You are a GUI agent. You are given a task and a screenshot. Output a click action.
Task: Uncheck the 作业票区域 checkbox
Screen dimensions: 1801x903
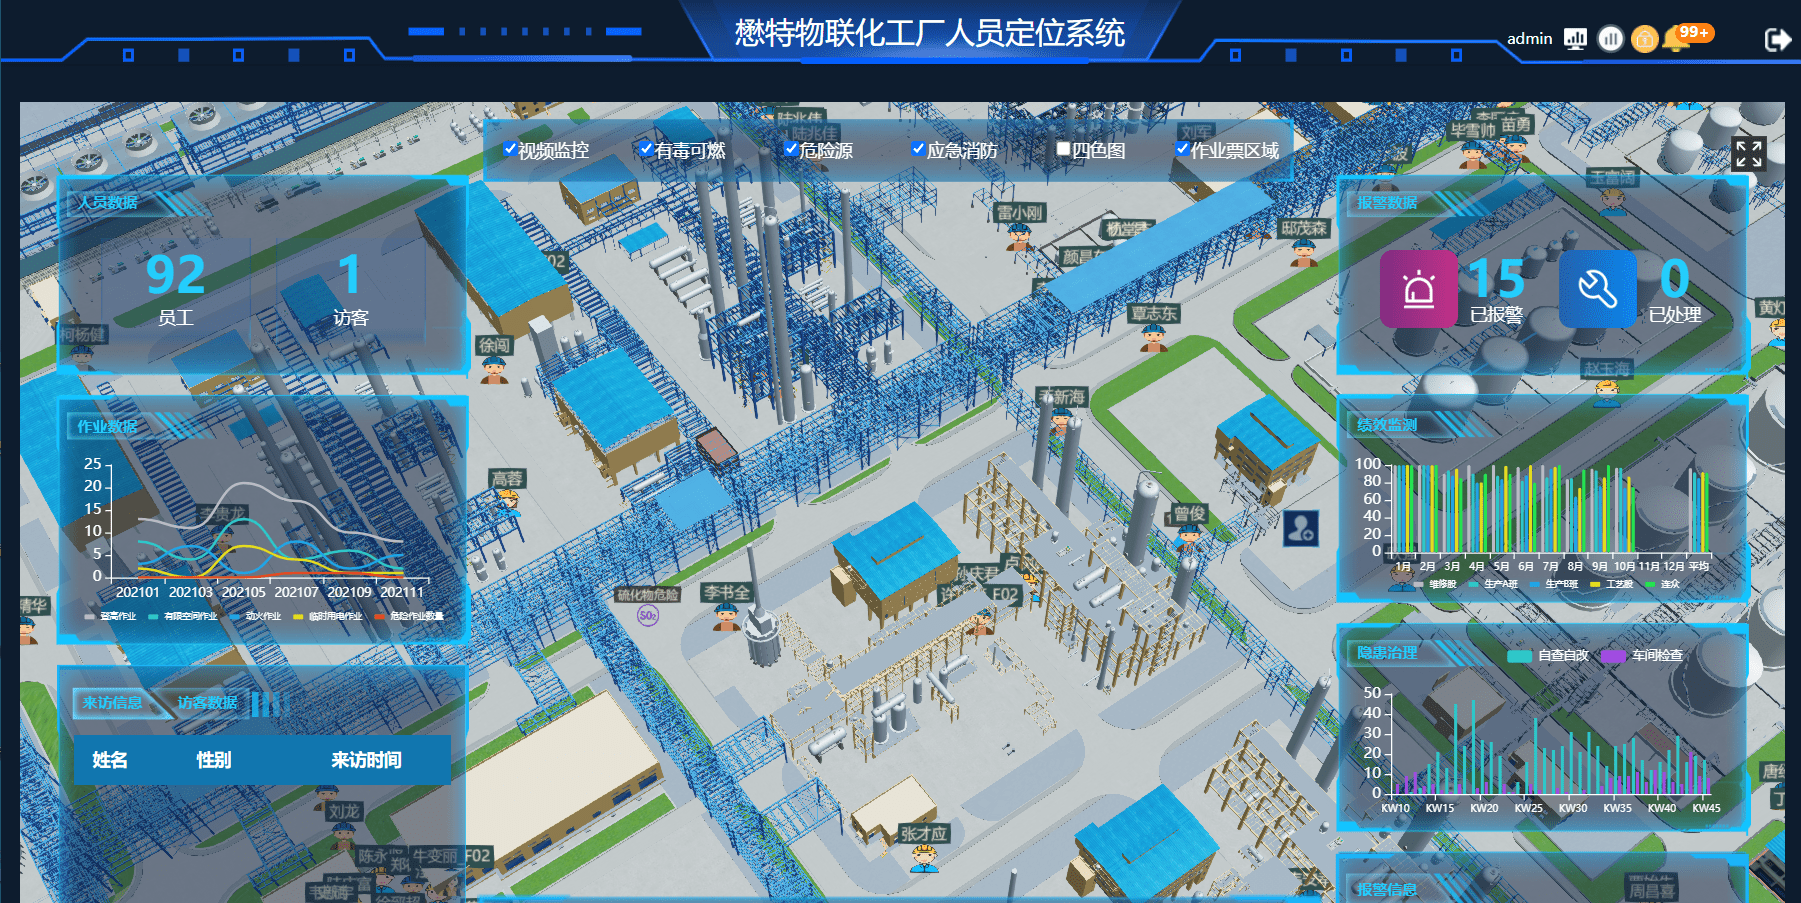tap(1182, 149)
